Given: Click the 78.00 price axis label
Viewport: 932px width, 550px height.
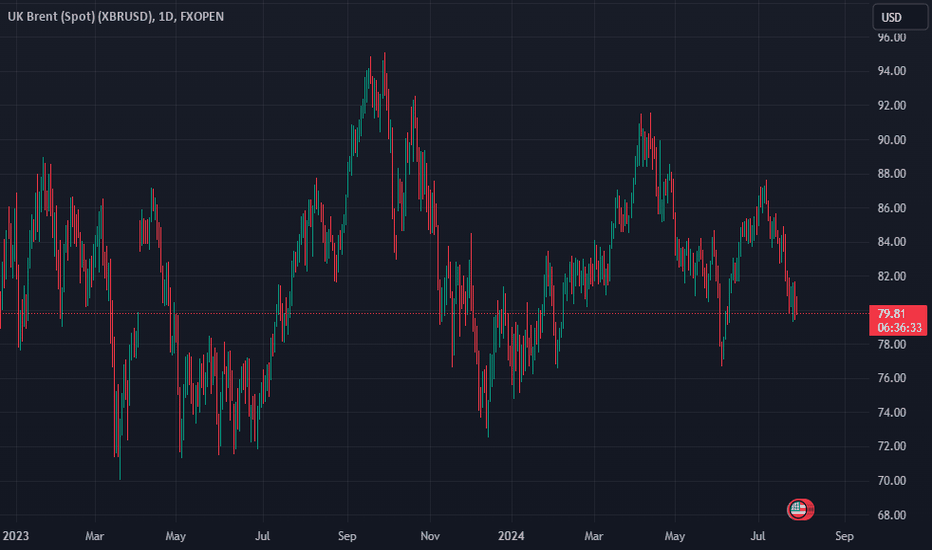Looking at the screenshot, I should [x=892, y=344].
